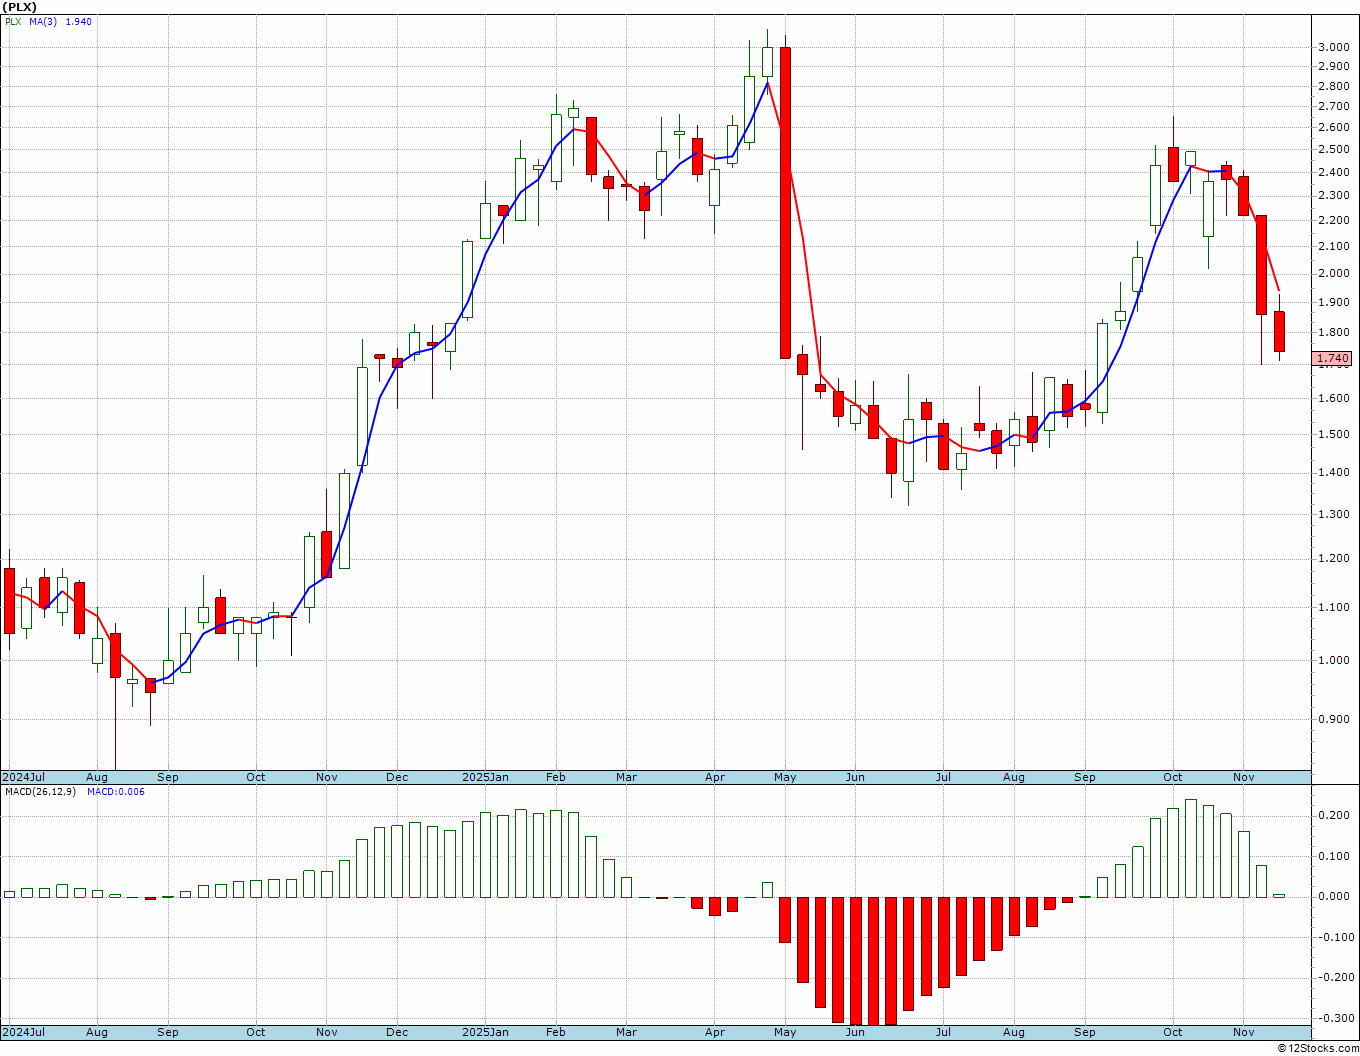Select 2024Jul on the price chart date axis

24,777
